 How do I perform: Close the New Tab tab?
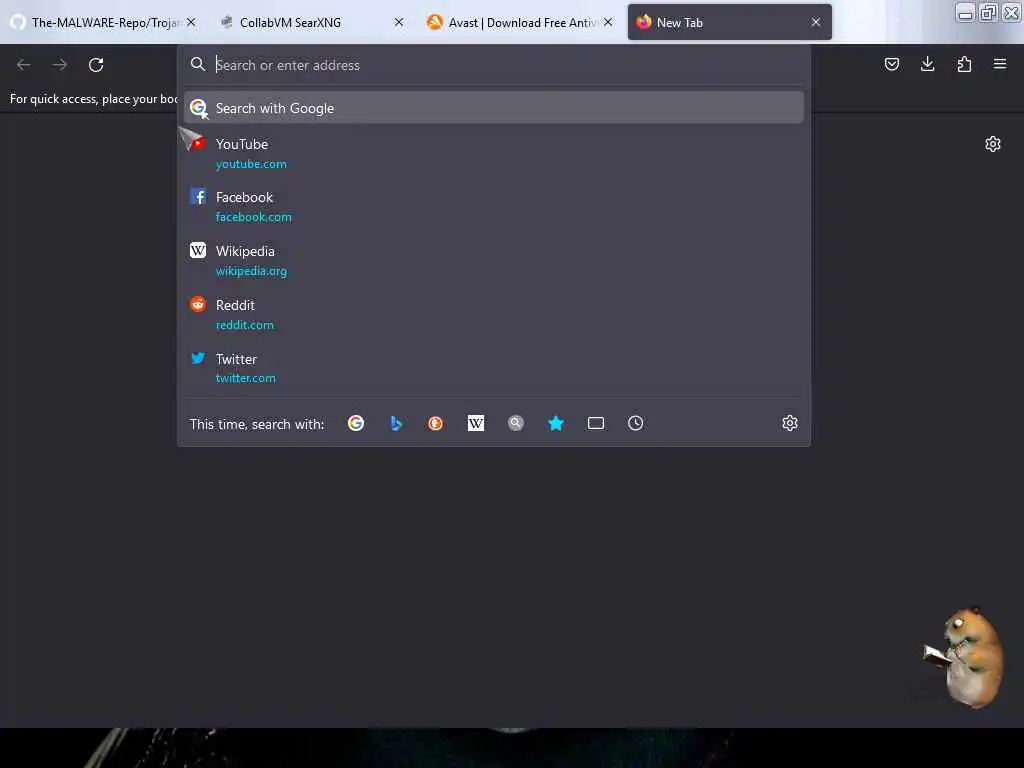(x=816, y=22)
